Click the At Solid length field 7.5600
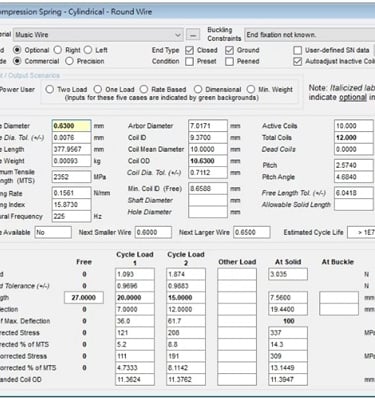This screenshot has width=375, height=398. pos(288,298)
